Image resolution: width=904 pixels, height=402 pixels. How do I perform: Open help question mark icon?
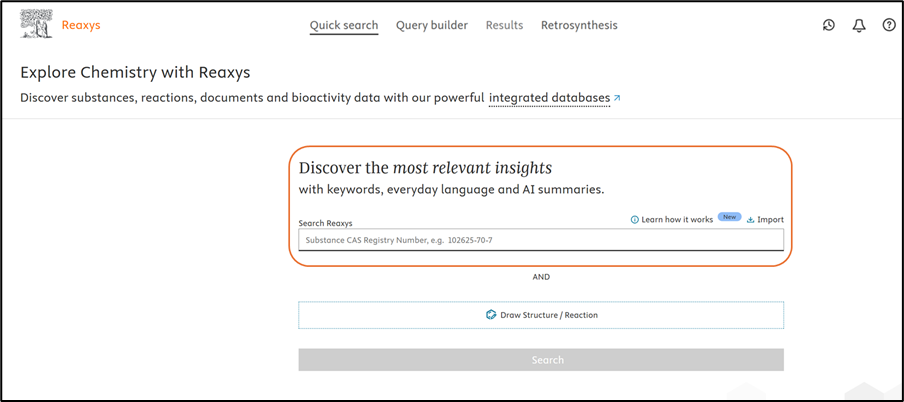[889, 25]
